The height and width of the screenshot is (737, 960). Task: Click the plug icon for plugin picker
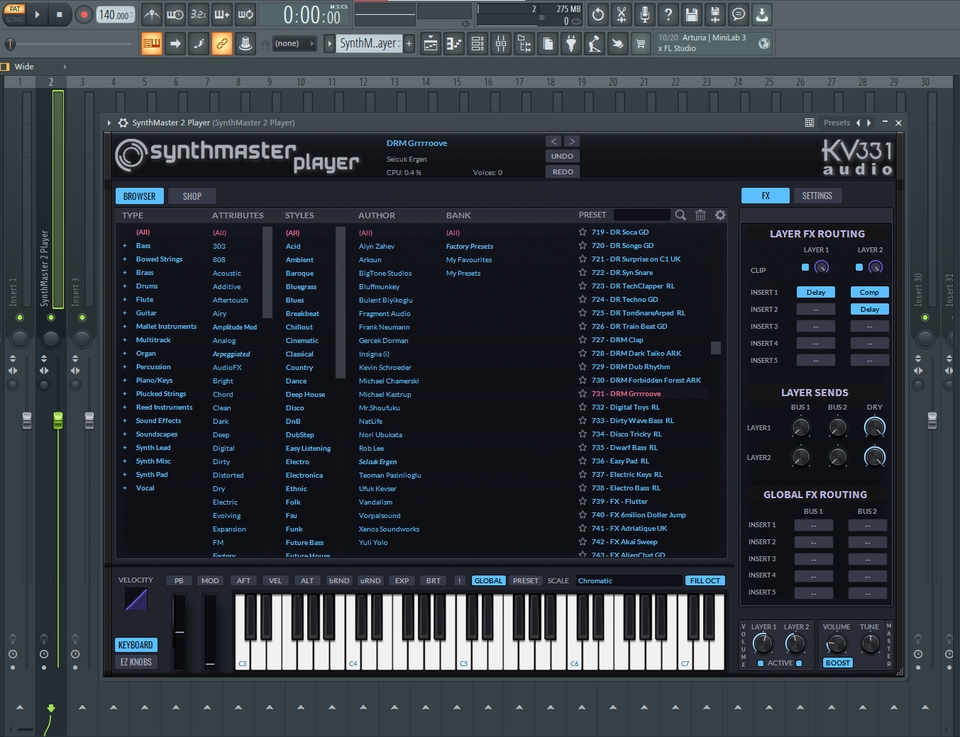coord(571,43)
